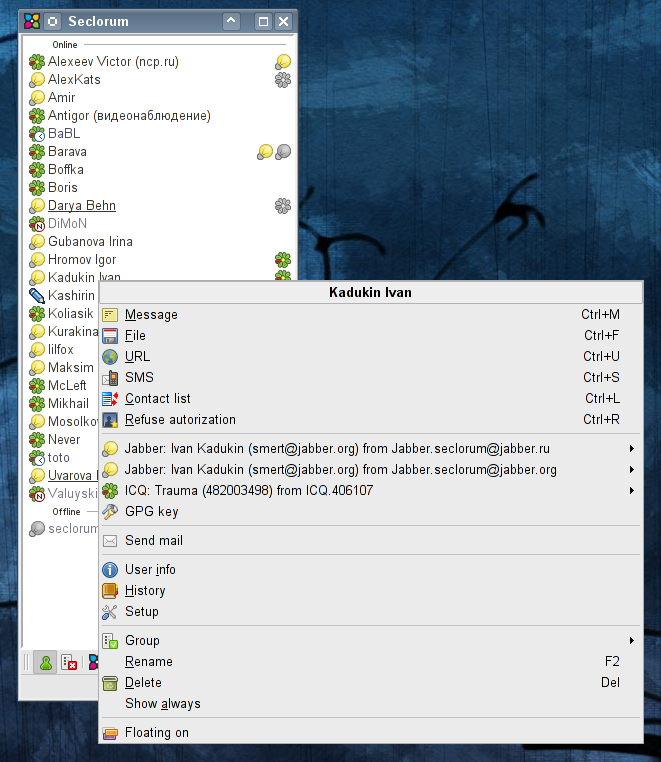Click the grey bulb in Barava's row

tap(283, 152)
